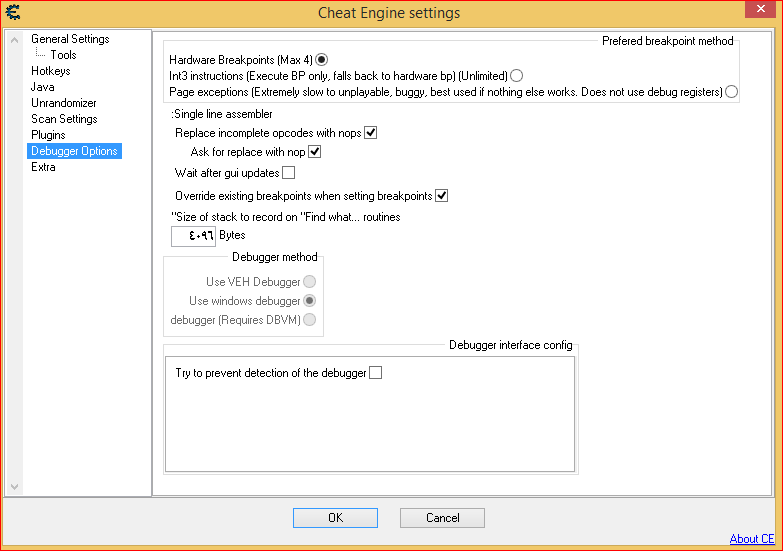Viewport: 783px width, 551px height.
Task: Choose Int3 instructions breakpoint method
Action: (x=516, y=75)
